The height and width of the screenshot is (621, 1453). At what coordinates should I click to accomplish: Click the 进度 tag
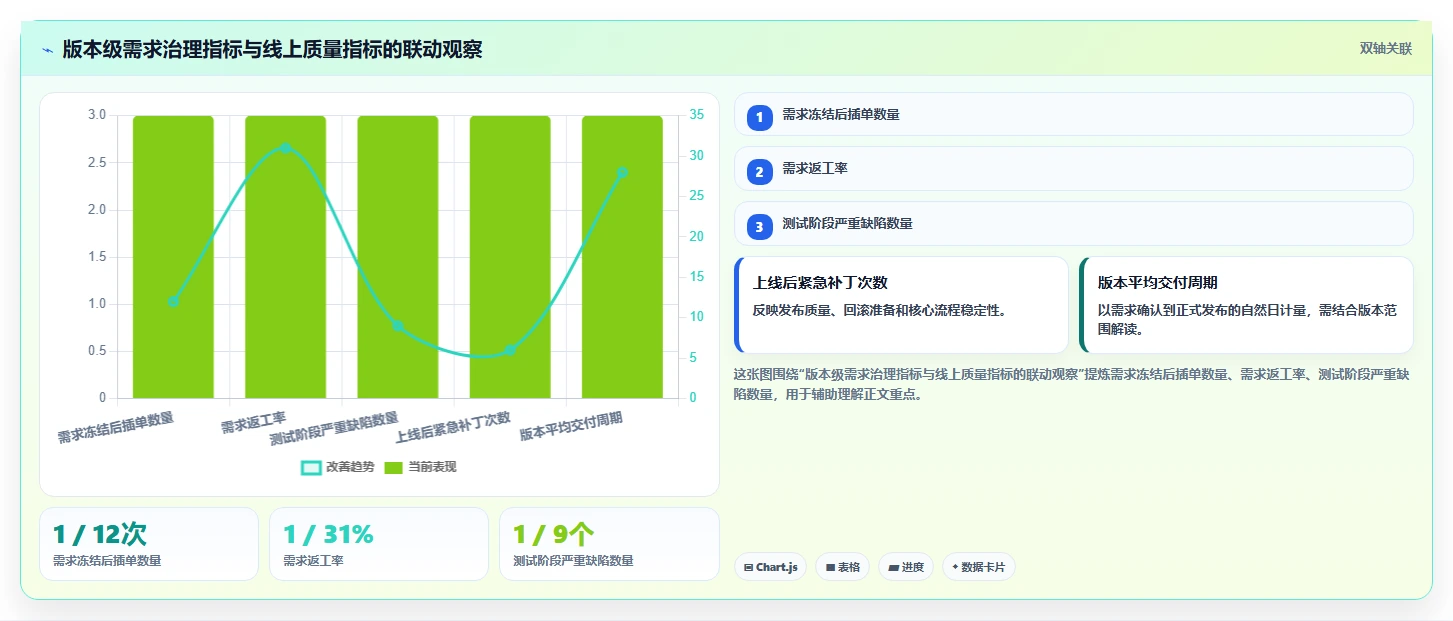(906, 567)
